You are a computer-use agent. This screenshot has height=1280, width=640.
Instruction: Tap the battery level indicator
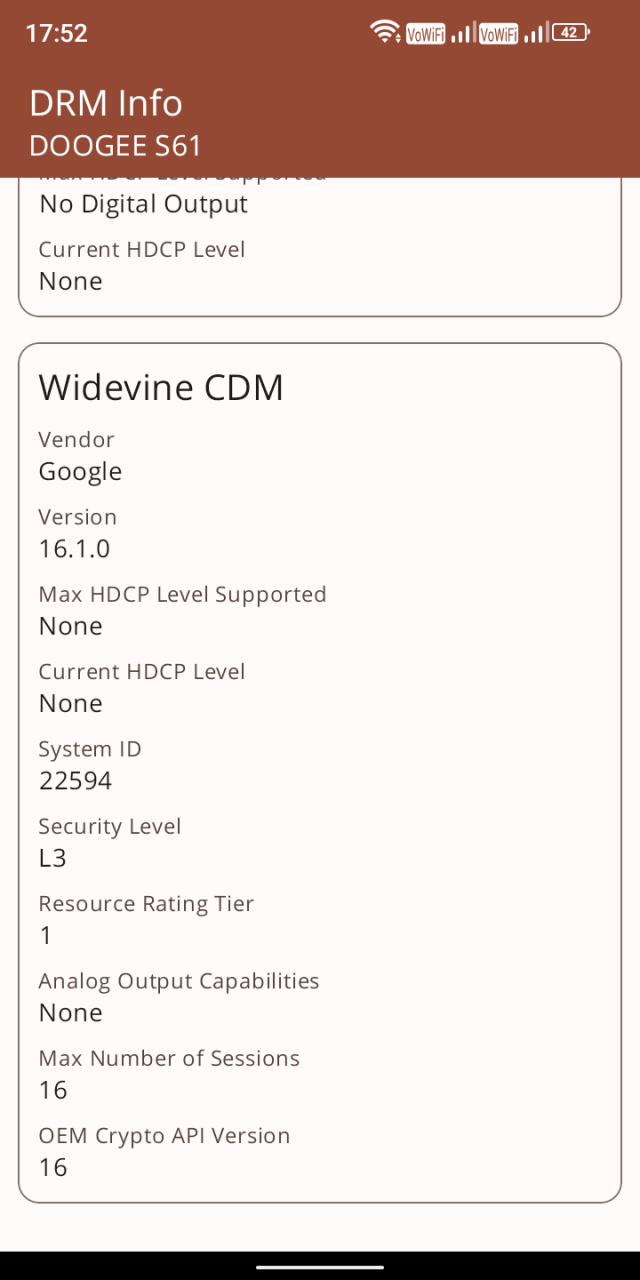570,32
